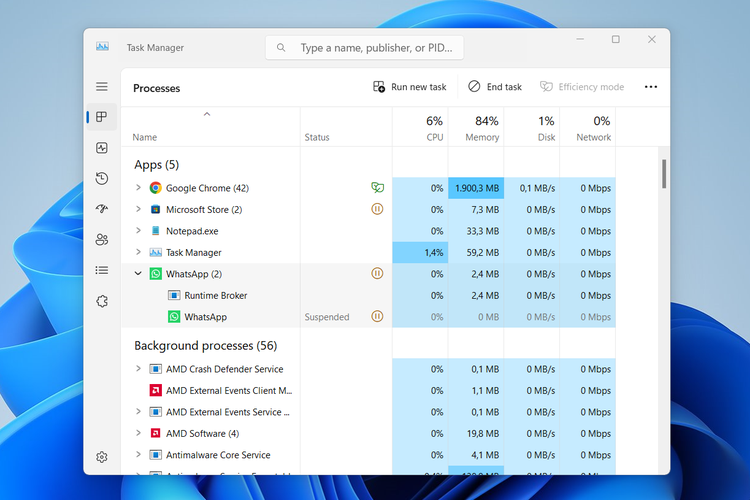Image resolution: width=750 pixels, height=500 pixels.
Task: Click Chrome's green efficiency mode leaf icon
Action: pos(377,188)
